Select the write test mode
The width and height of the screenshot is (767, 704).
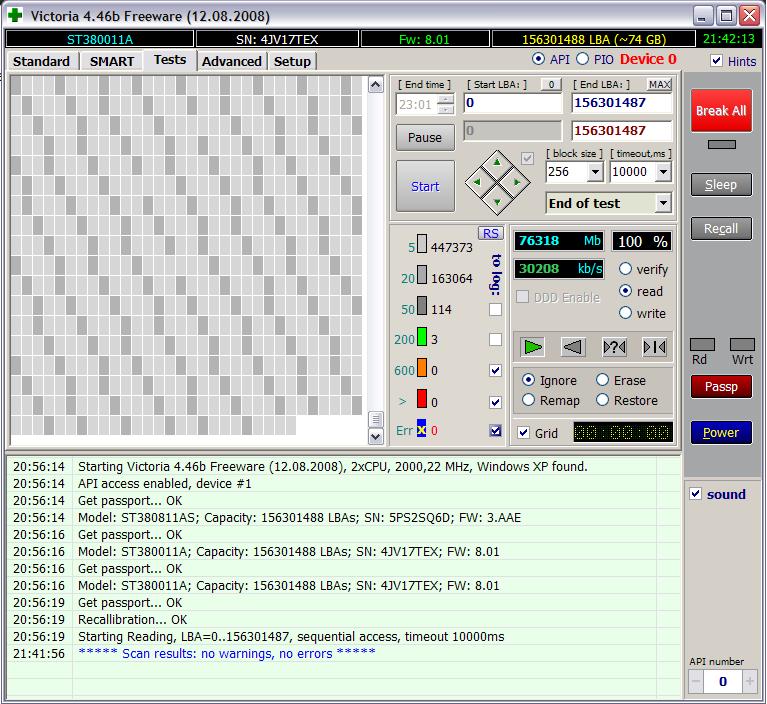625,313
